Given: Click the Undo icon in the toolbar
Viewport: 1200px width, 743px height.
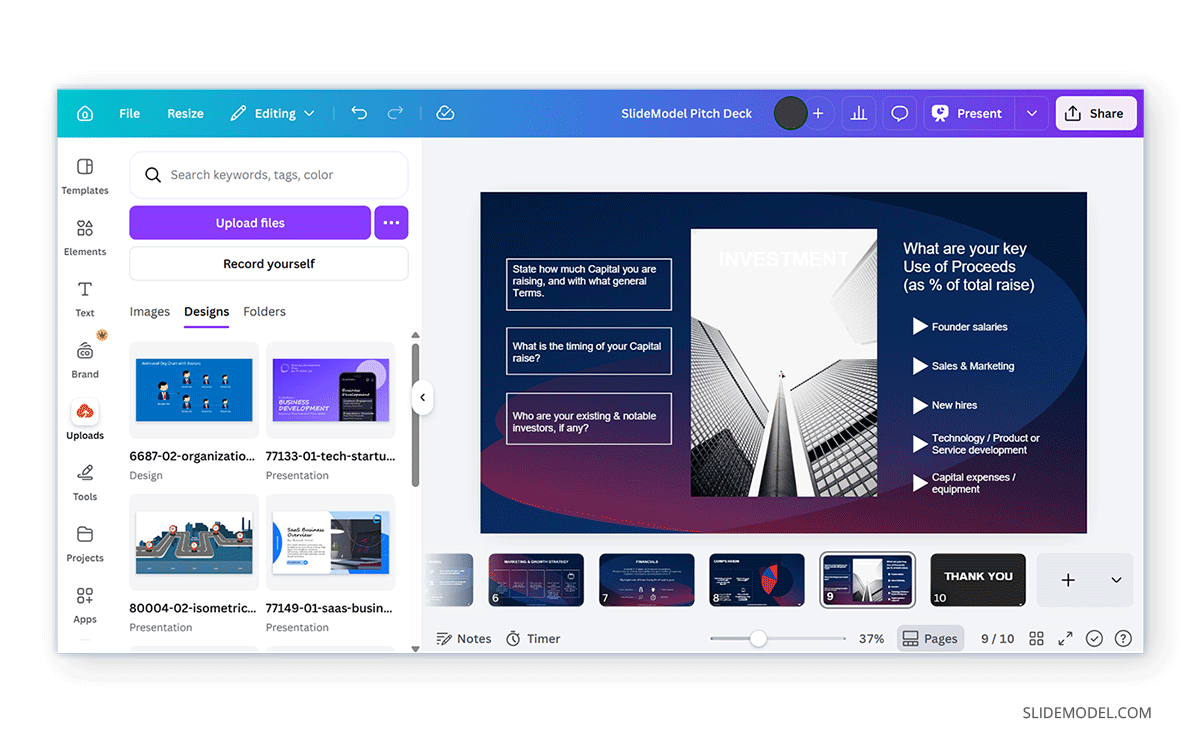Looking at the screenshot, I should (x=359, y=113).
